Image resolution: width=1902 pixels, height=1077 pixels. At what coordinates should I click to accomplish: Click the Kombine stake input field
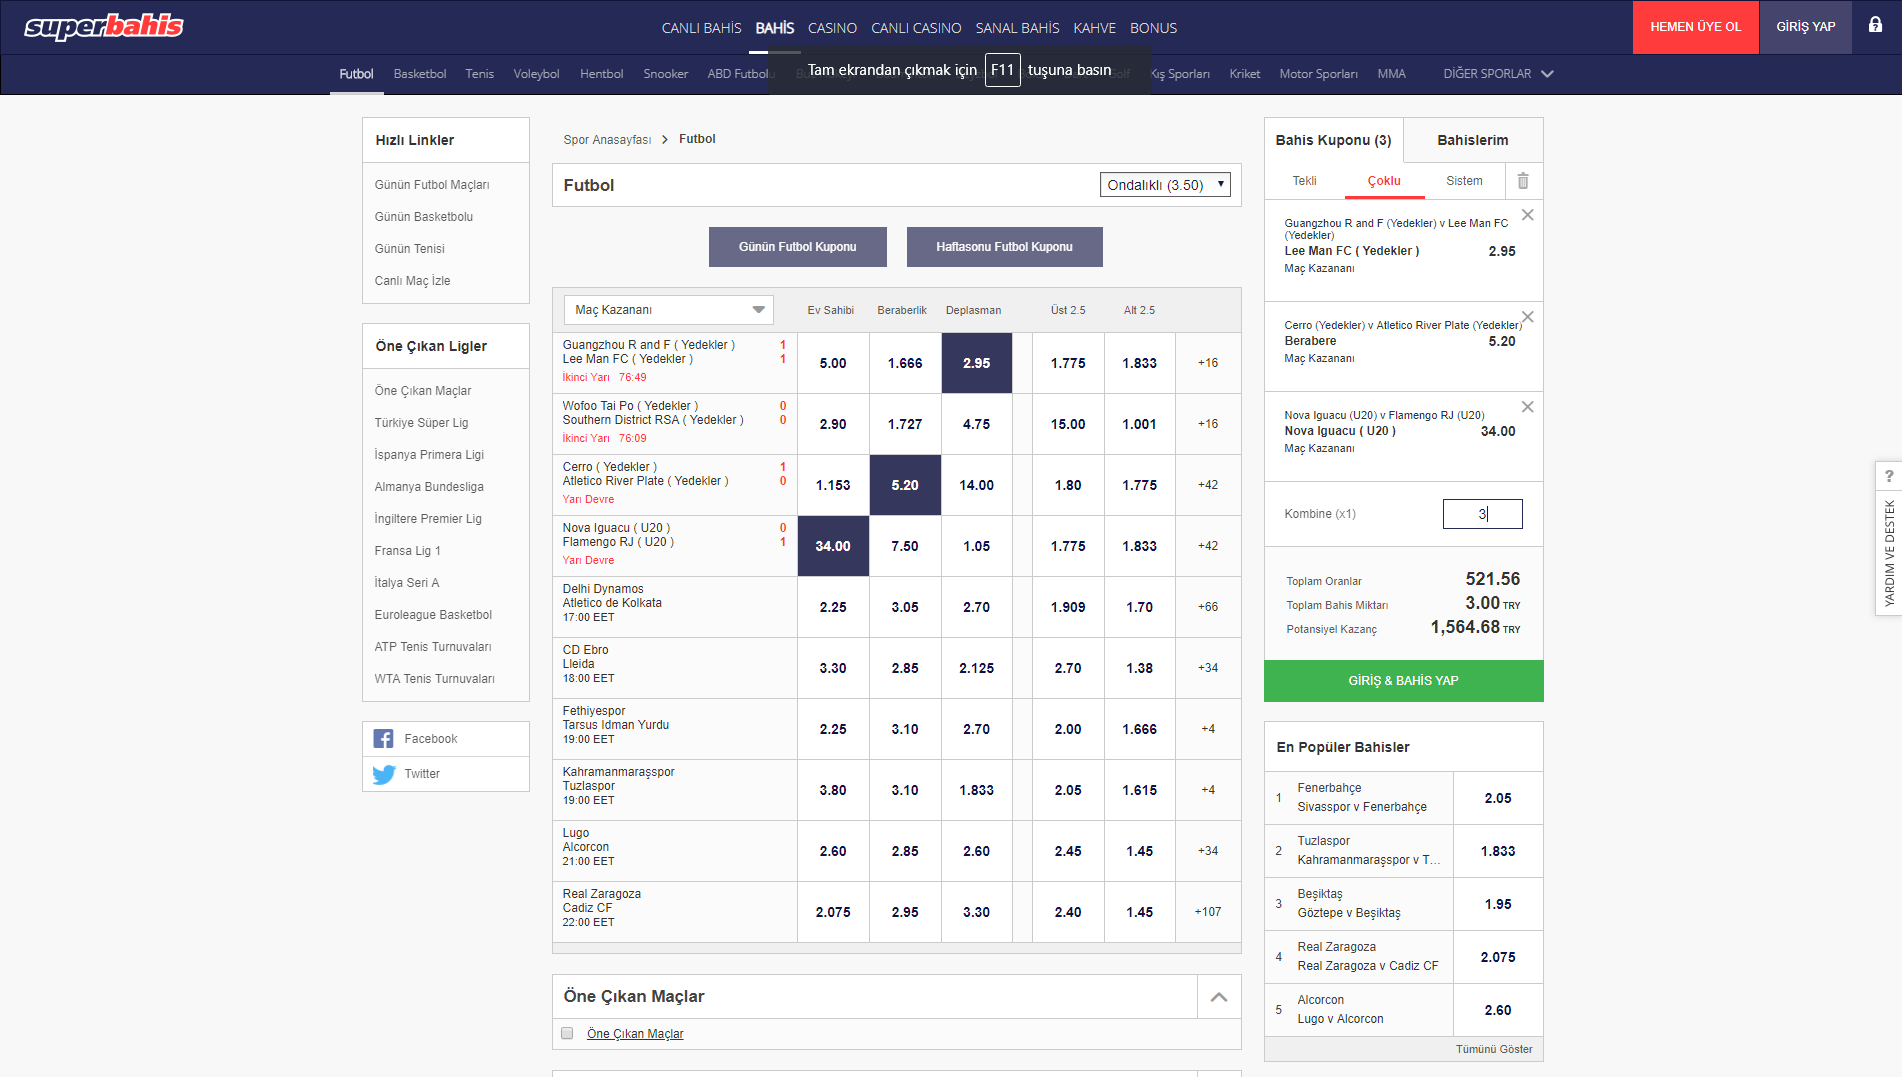(x=1481, y=514)
